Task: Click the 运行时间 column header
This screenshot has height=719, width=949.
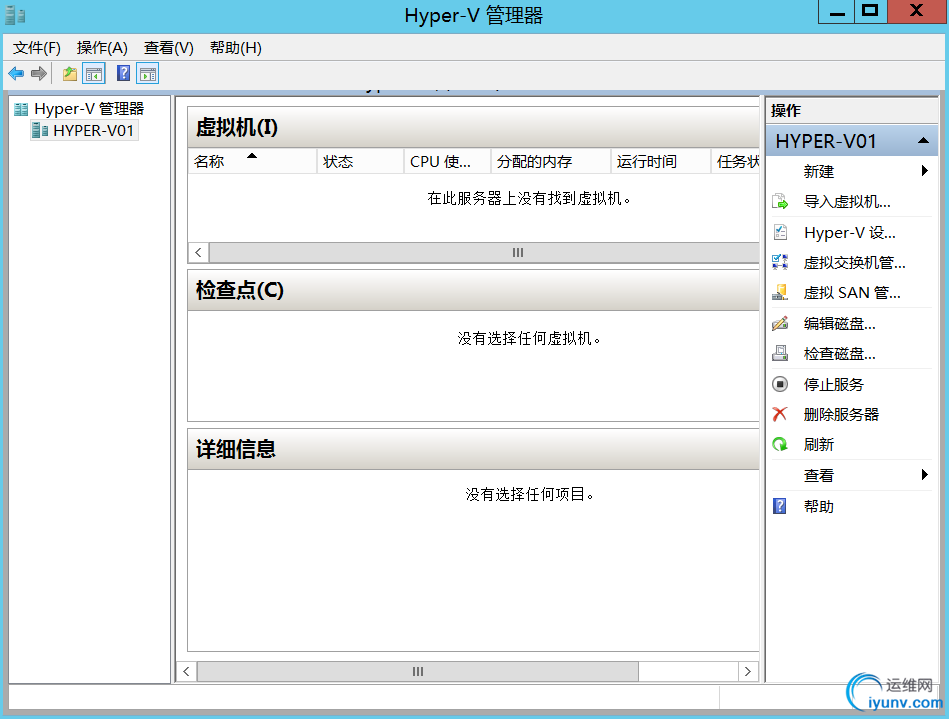Action: click(661, 161)
